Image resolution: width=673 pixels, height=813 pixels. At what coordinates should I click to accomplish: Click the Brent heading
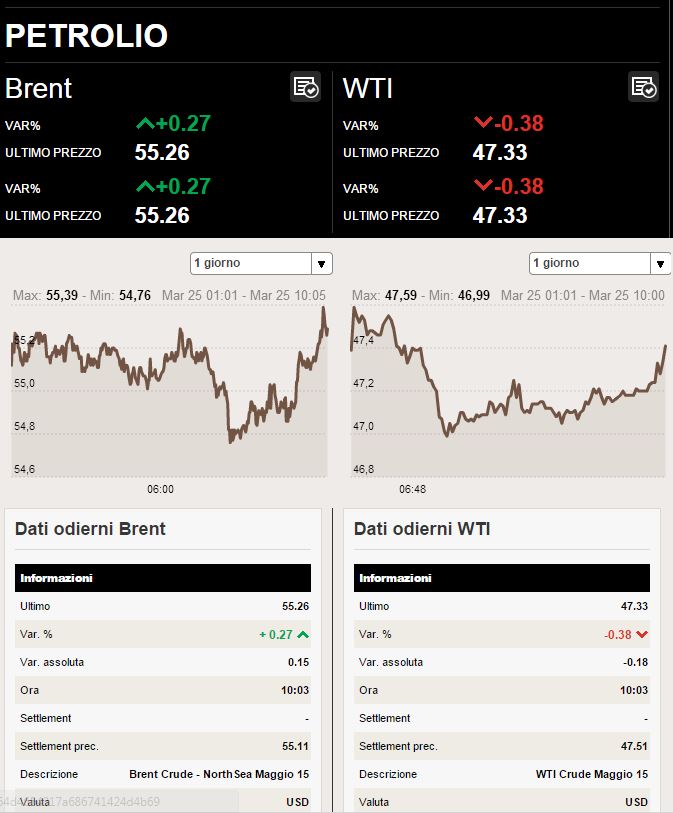(38, 88)
